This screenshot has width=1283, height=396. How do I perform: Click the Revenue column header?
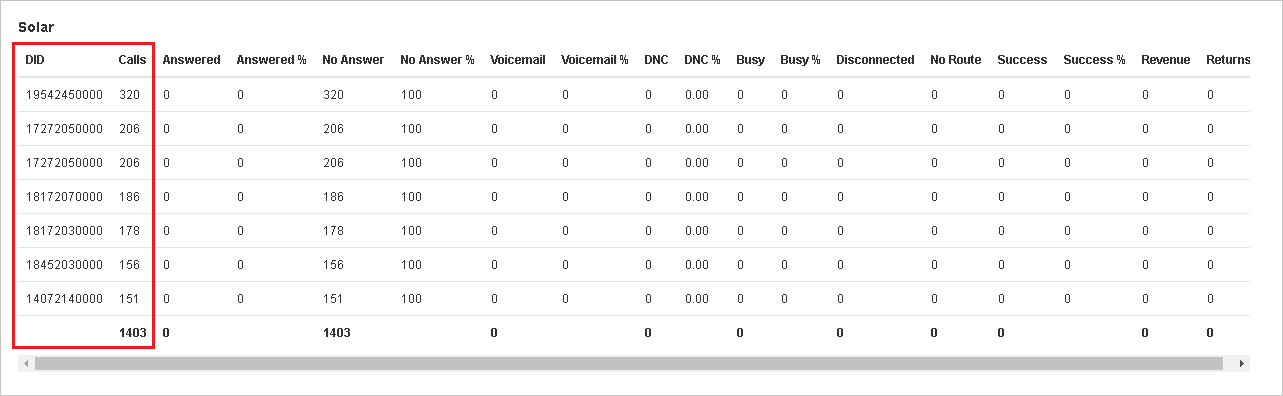[1166, 60]
